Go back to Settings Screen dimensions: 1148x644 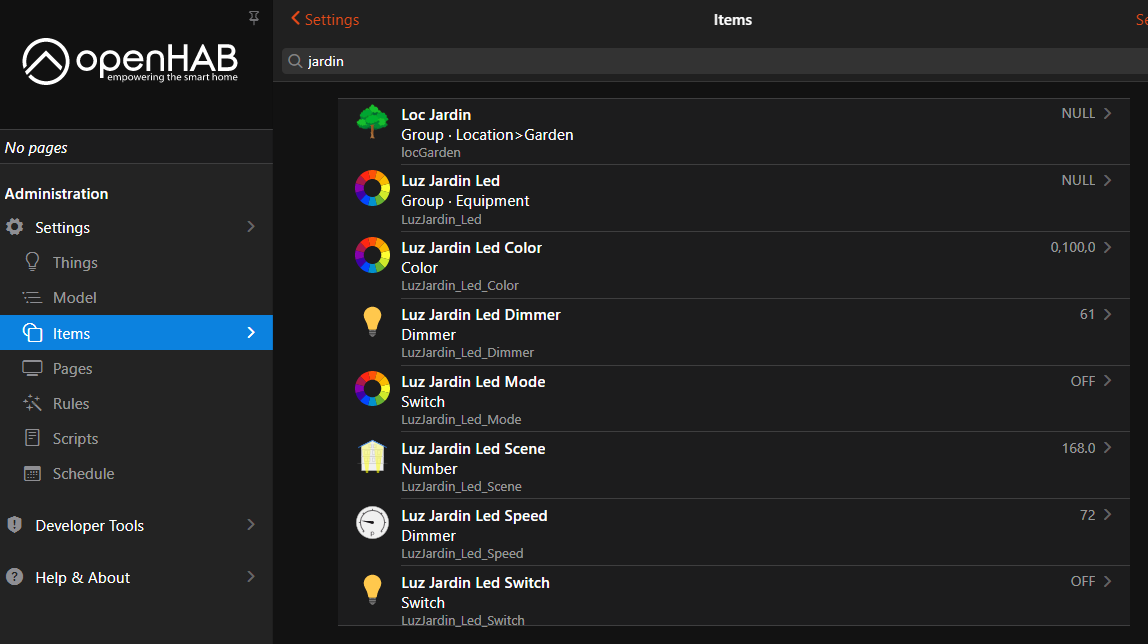click(325, 19)
